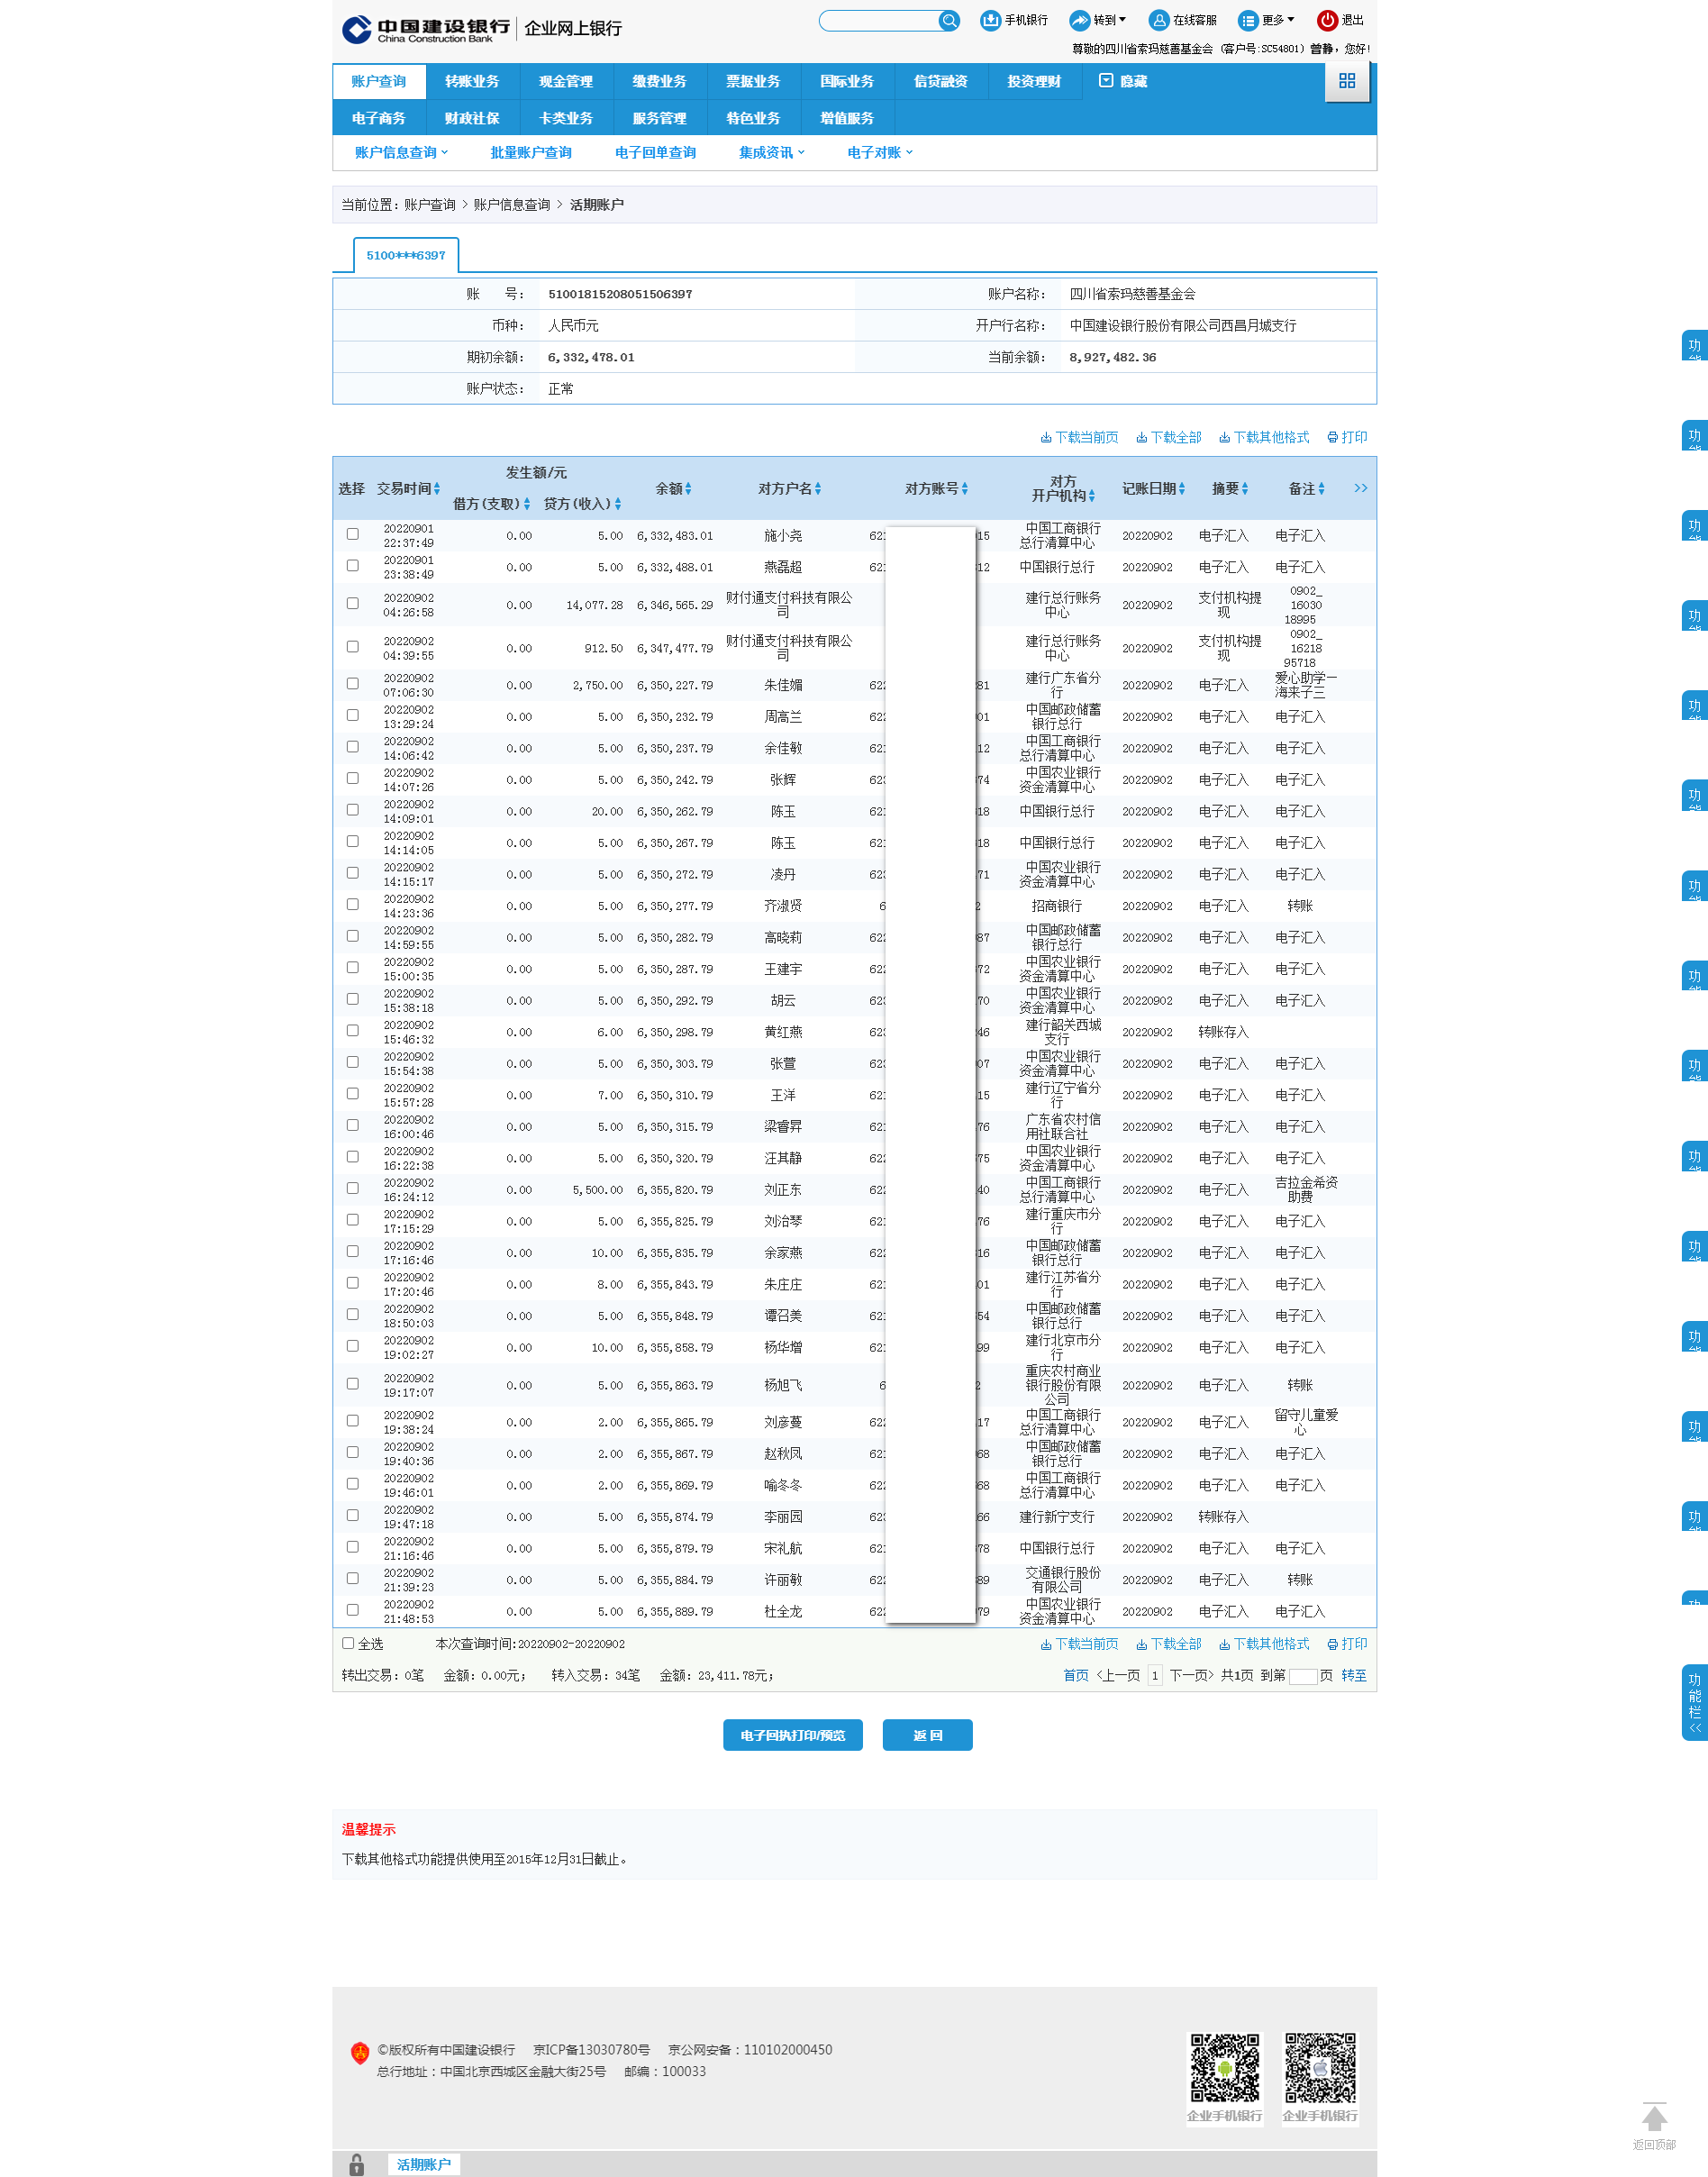
Task: Sort by 备注 column arrows
Action: coord(1322,489)
